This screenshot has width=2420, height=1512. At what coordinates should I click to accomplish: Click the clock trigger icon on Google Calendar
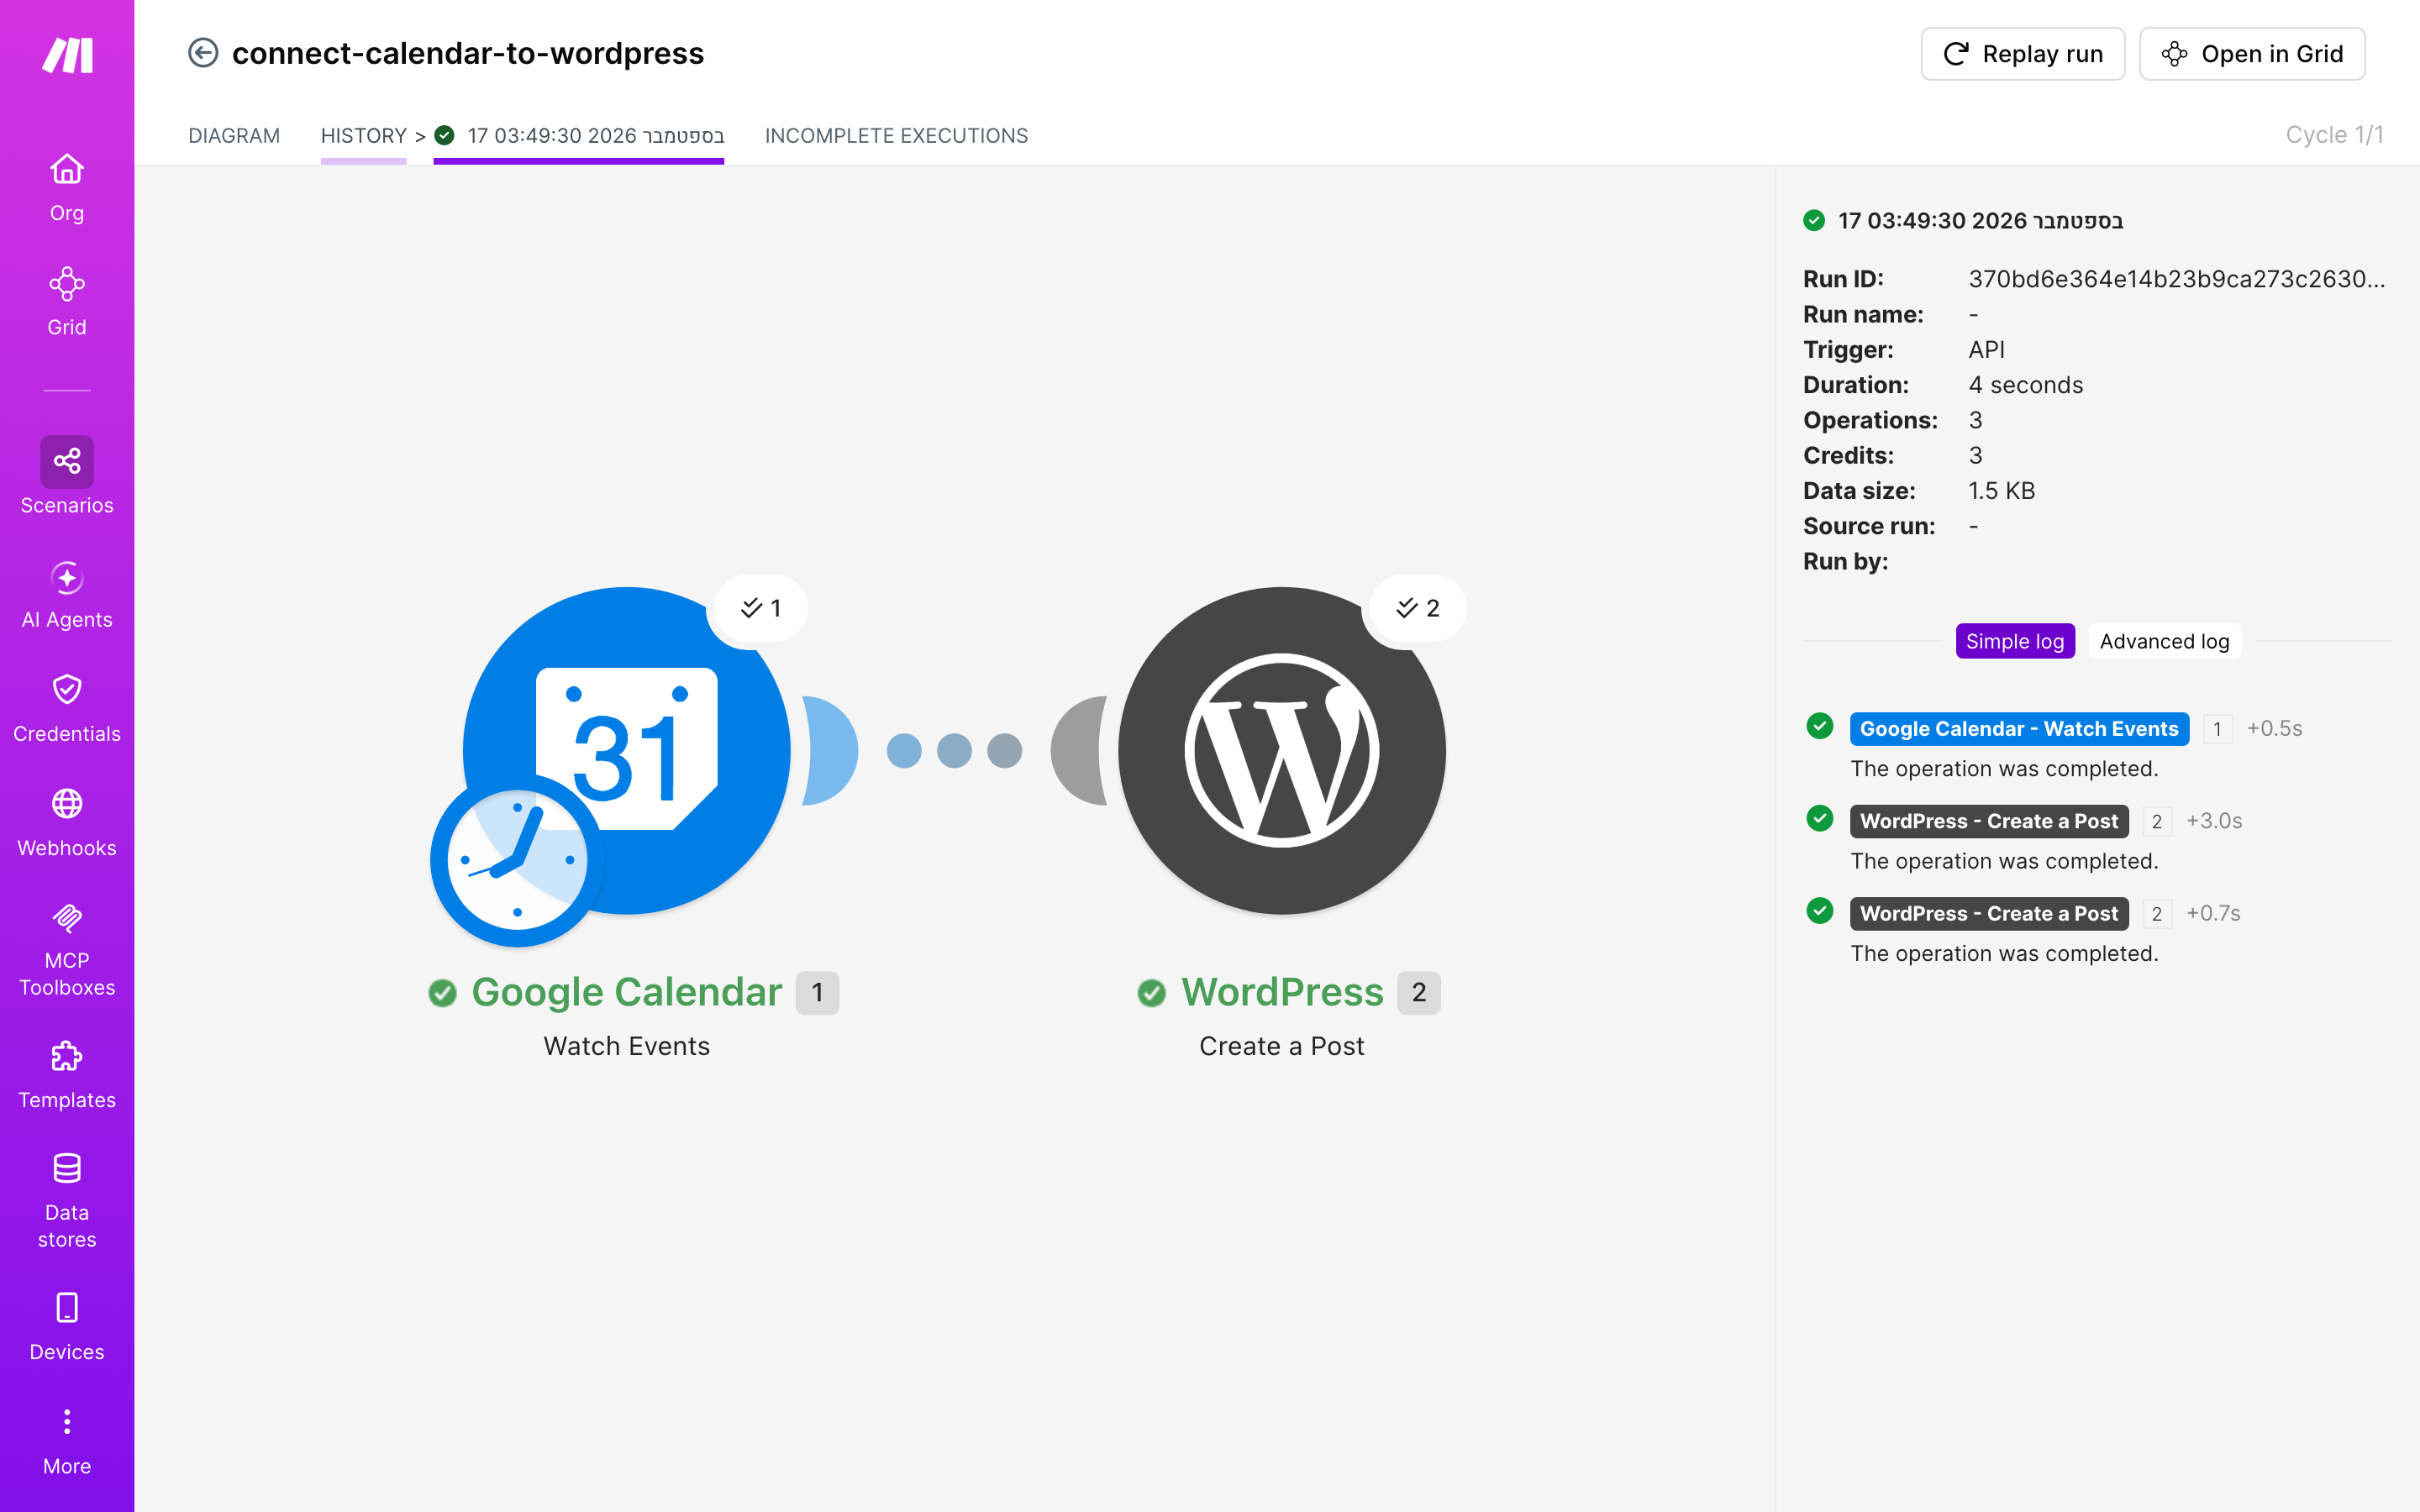pyautogui.click(x=517, y=860)
